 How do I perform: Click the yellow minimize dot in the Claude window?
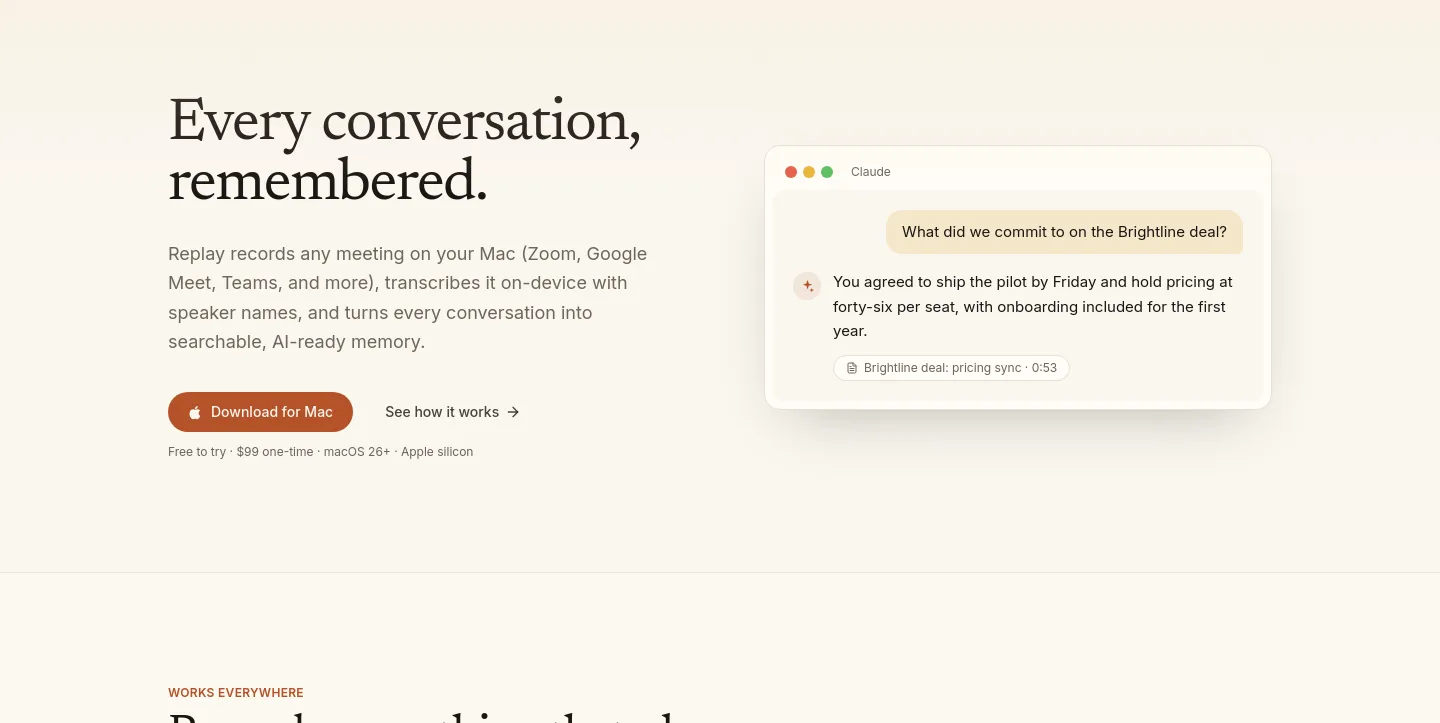point(809,172)
